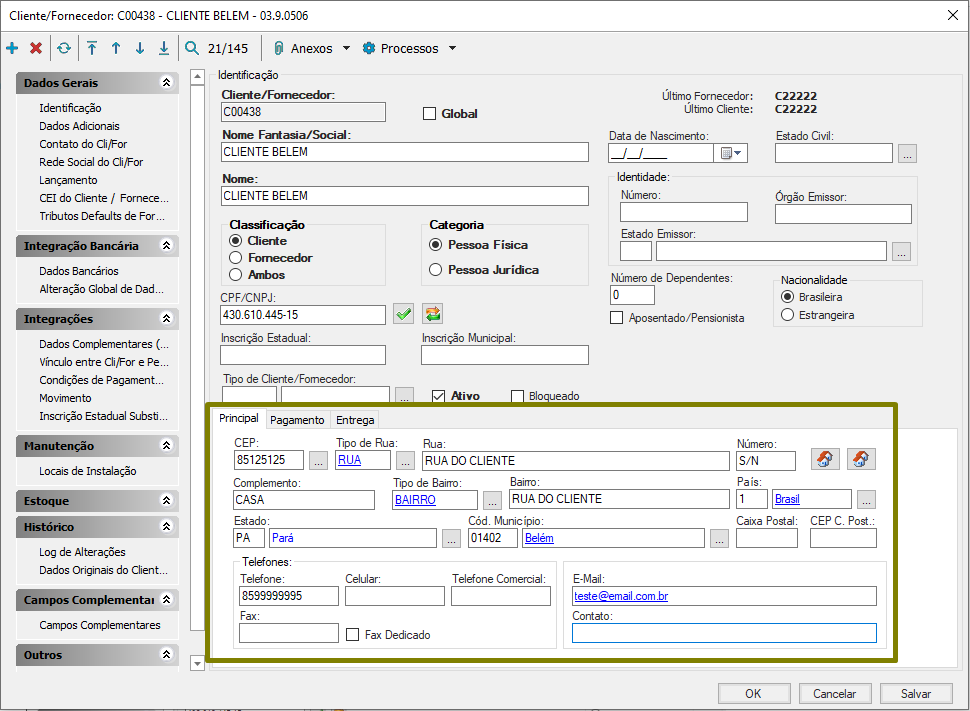The image size is (970, 711).
Task: Select Estrangeira nationality
Action: click(788, 315)
